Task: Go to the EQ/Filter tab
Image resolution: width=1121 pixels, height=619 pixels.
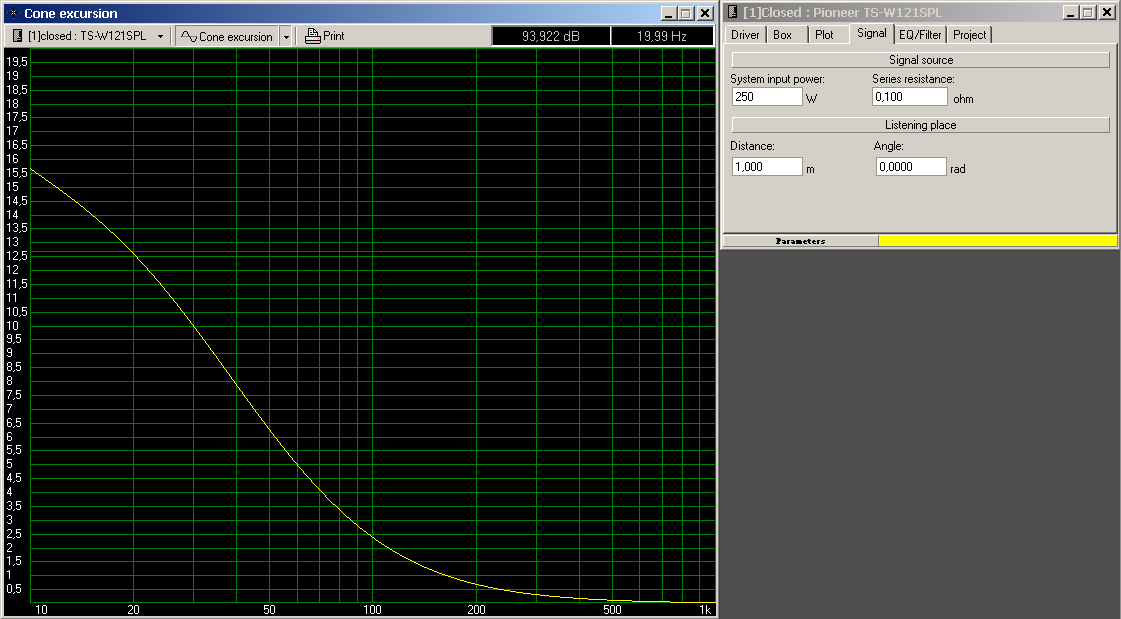Action: pos(920,35)
